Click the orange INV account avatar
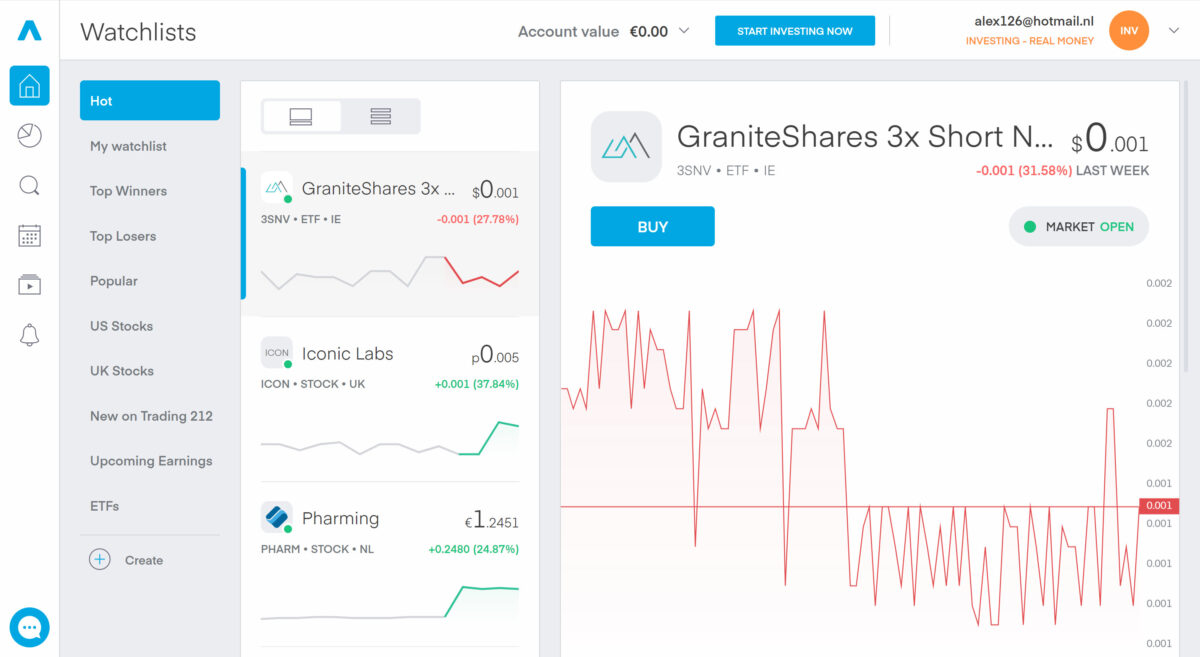The image size is (1200, 657). tap(1129, 31)
